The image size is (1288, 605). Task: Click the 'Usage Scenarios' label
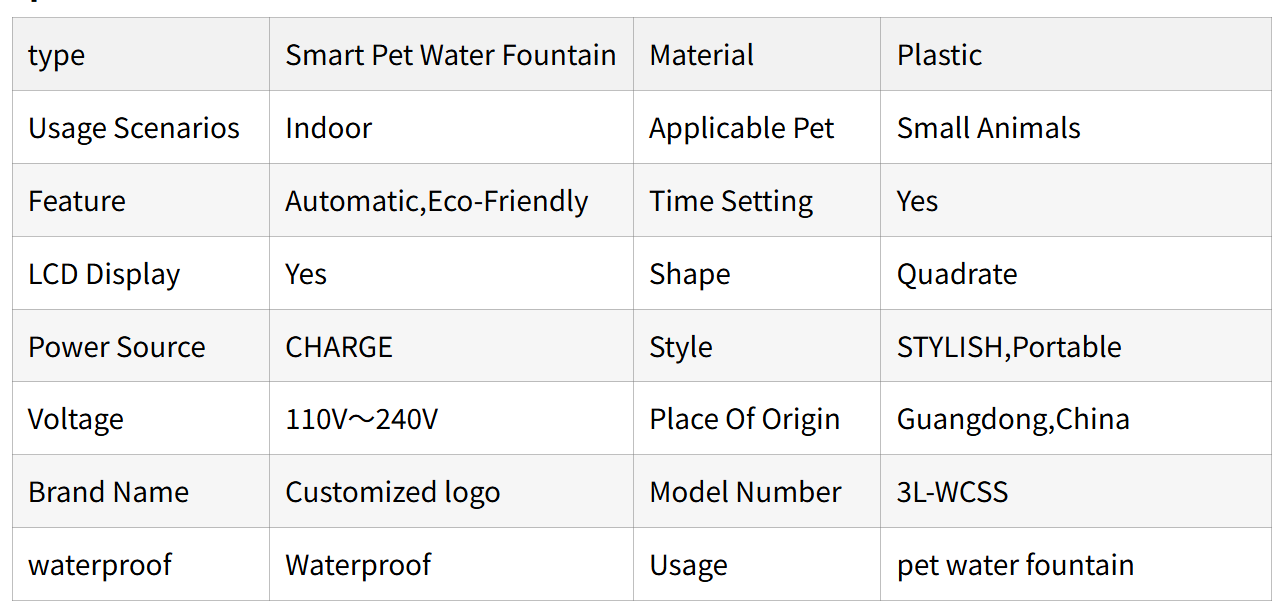coord(134,128)
